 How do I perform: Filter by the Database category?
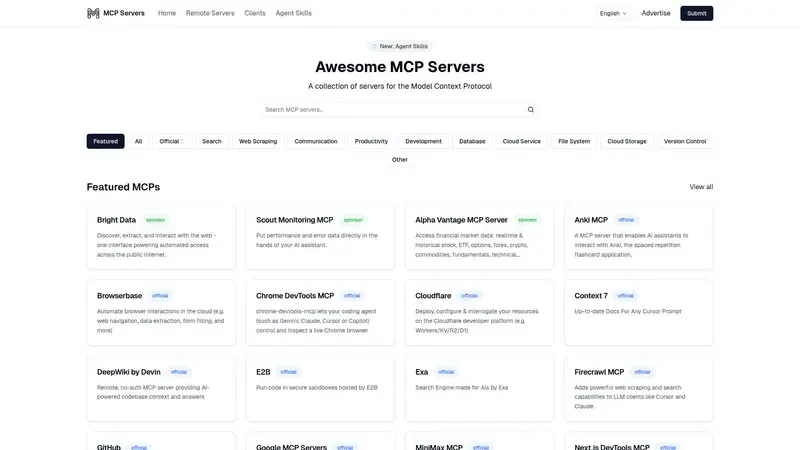pos(472,141)
